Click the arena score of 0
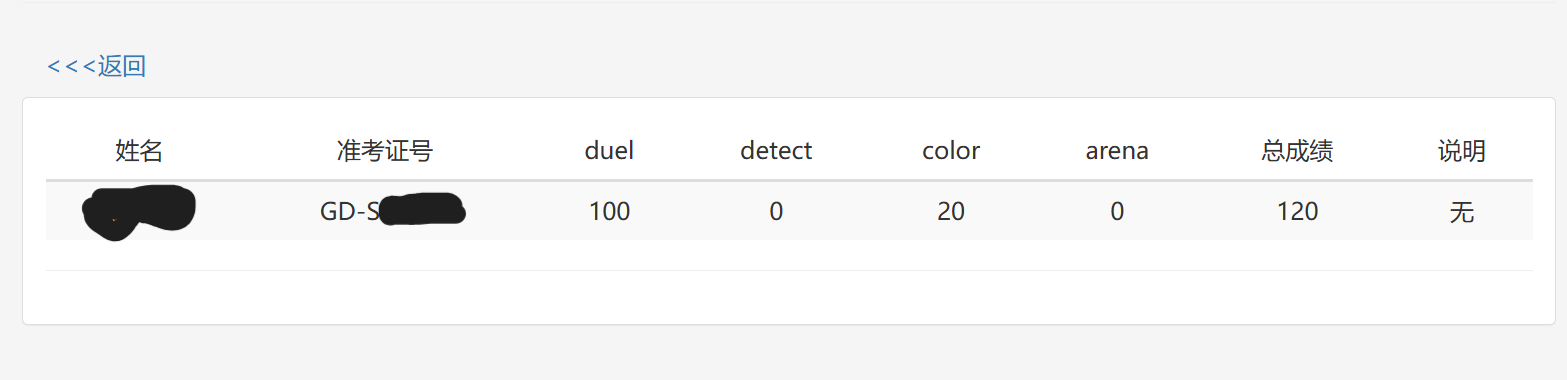The image size is (1567, 380). (1117, 212)
